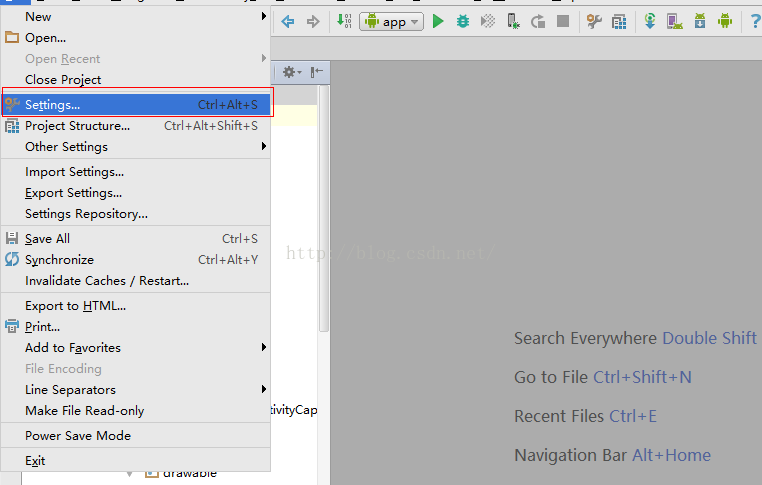Click the Go to File Ctrl+Shift+N hint
Image resolution: width=762 pixels, height=485 pixels.
click(603, 377)
